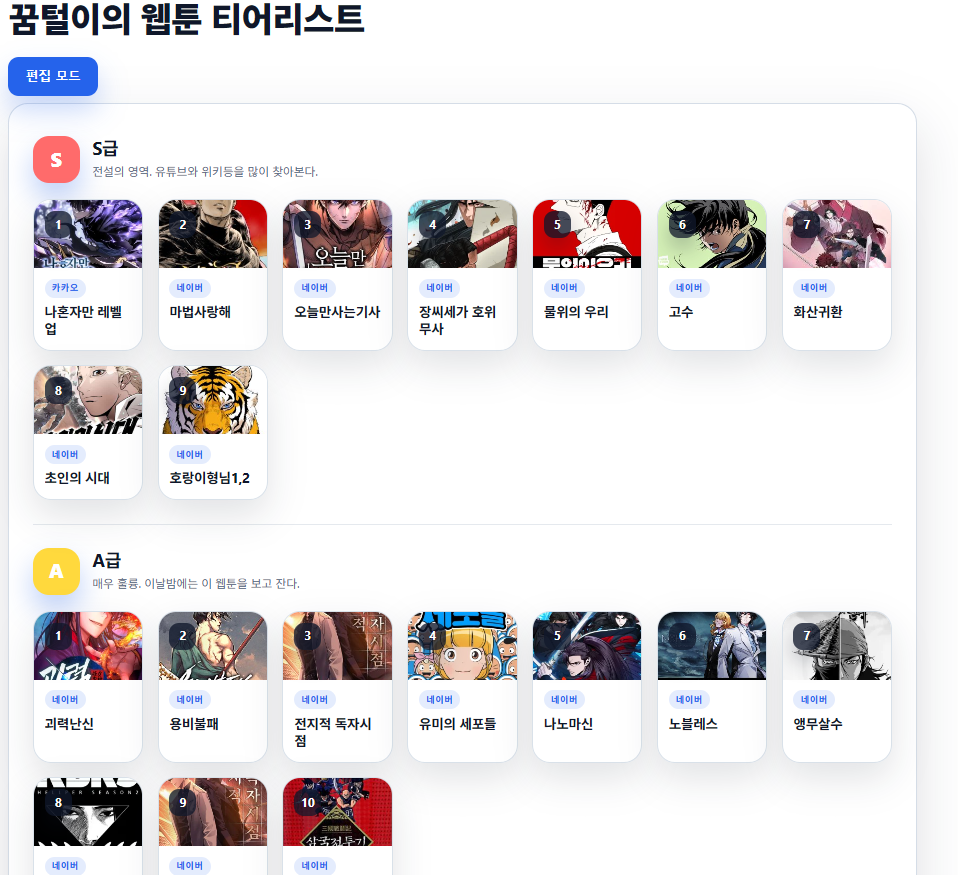The height and width of the screenshot is (875, 958).
Task: Select the 오늘만사는기사 cover image
Action: [337, 234]
